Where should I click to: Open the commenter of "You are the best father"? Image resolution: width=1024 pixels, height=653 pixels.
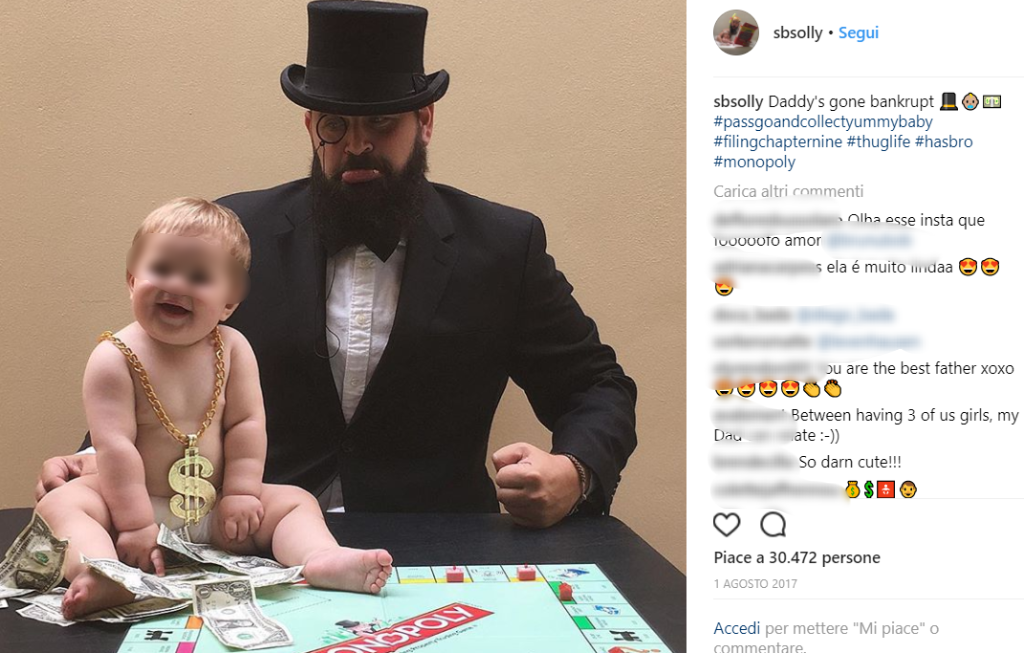[x=764, y=368]
